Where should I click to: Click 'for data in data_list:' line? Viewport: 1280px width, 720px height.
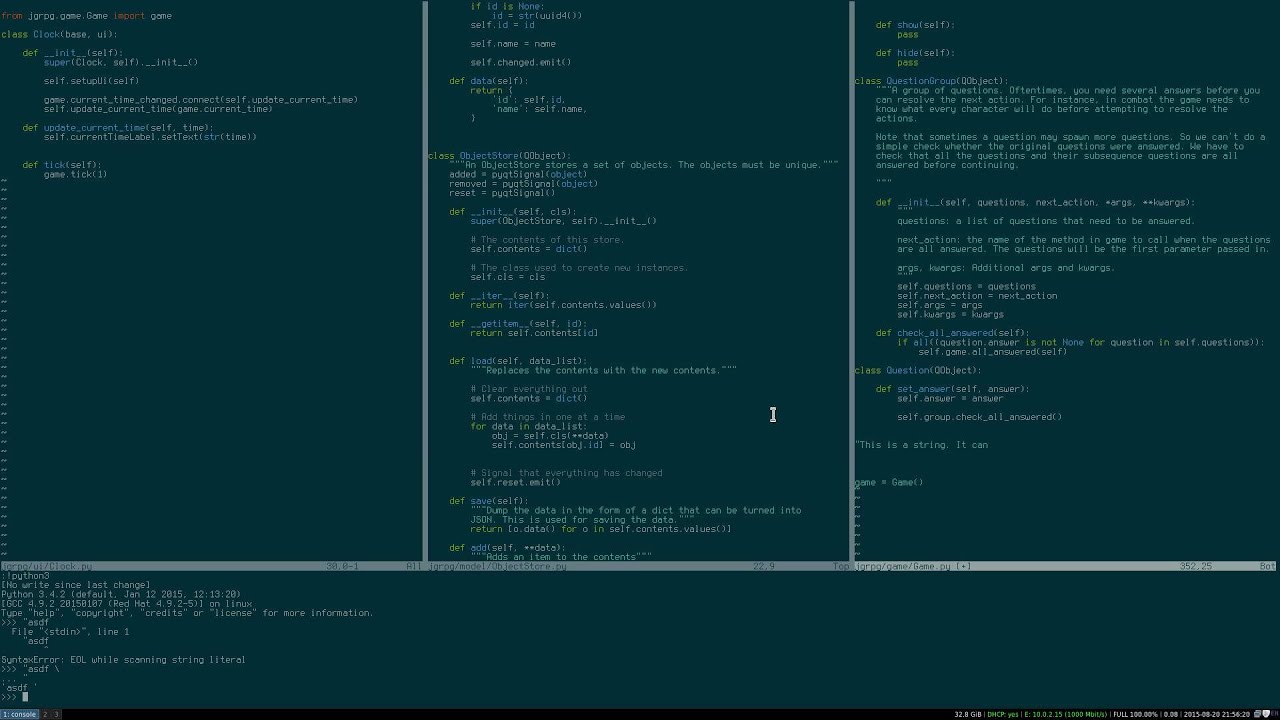(529, 426)
